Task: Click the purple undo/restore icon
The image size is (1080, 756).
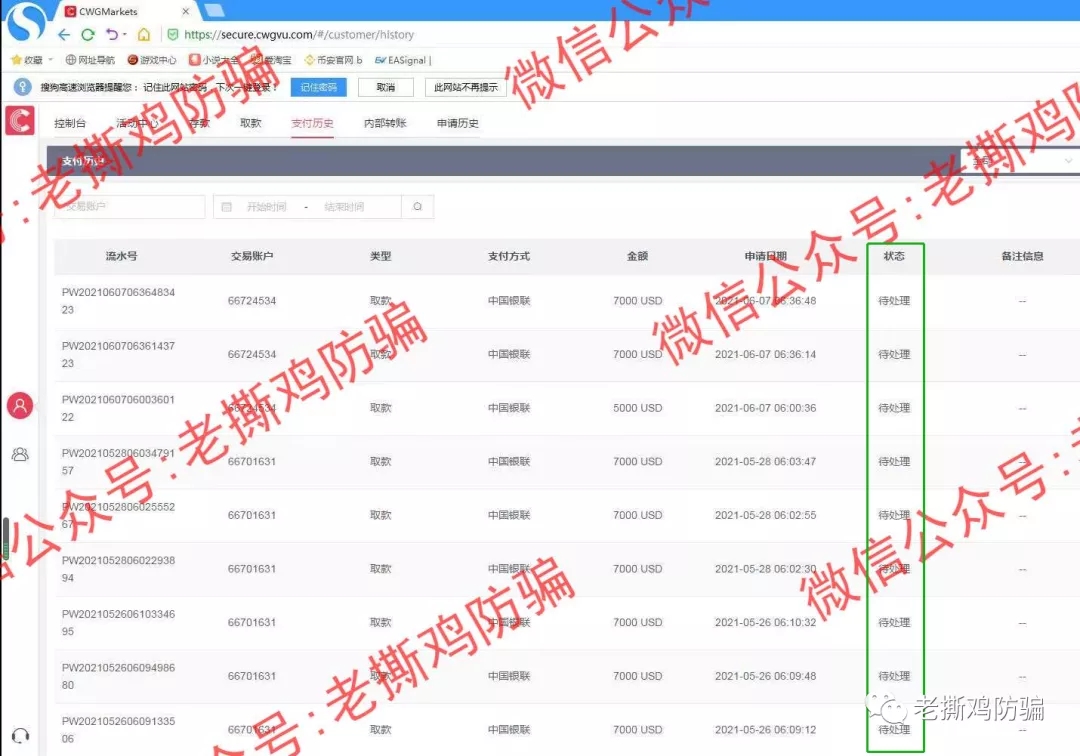Action: pos(112,34)
